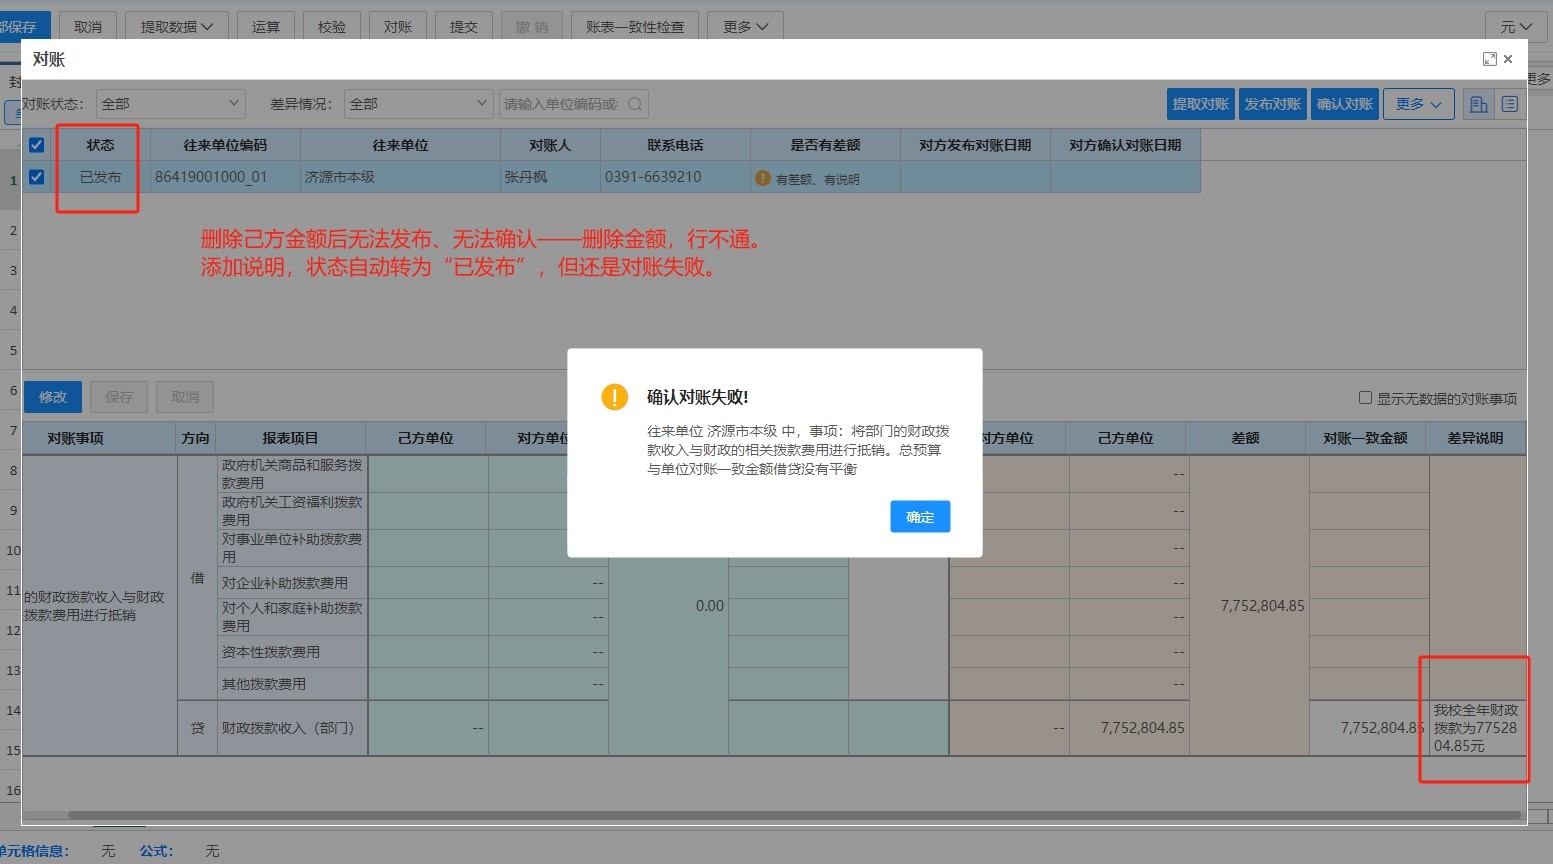Click the greyed 取消 button beside 保存

pos(185,397)
